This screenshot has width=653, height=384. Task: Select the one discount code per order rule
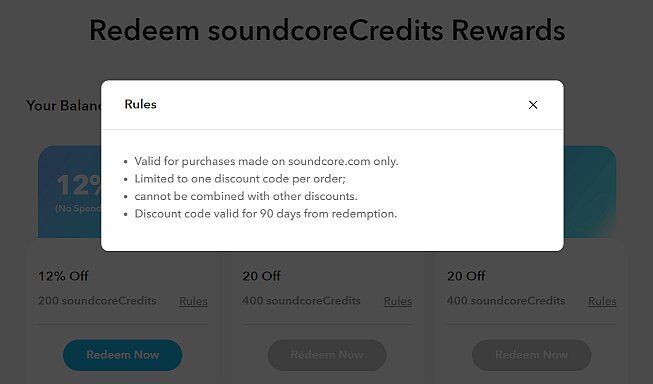tap(240, 179)
